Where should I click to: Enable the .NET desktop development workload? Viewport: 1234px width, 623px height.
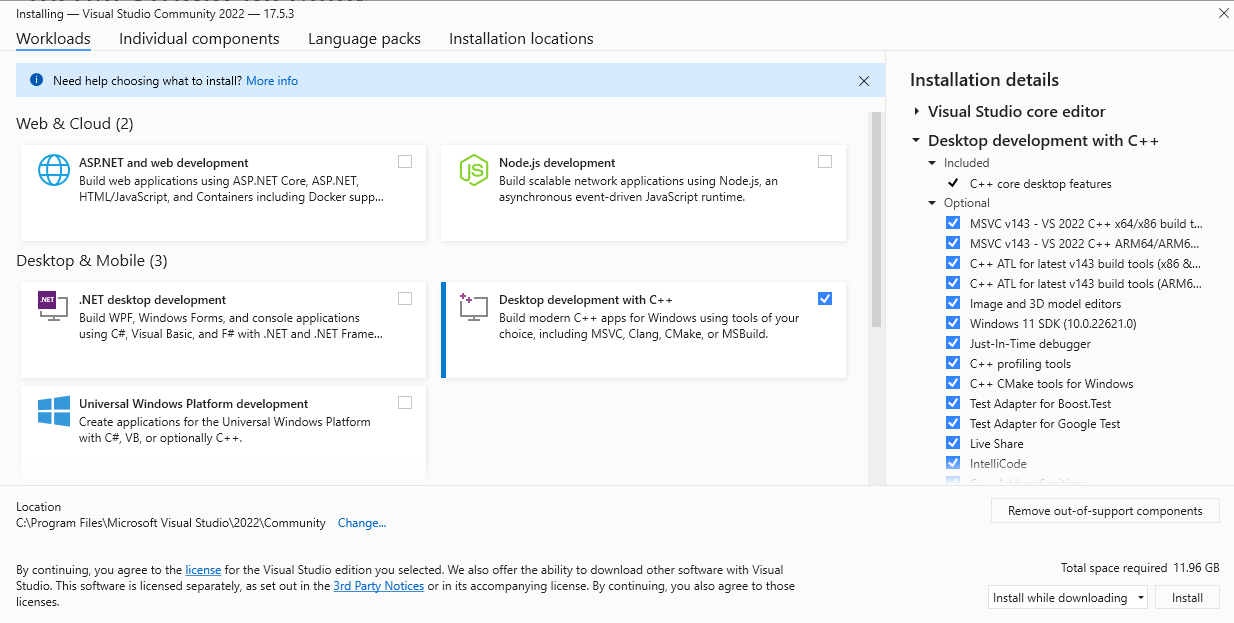point(405,298)
